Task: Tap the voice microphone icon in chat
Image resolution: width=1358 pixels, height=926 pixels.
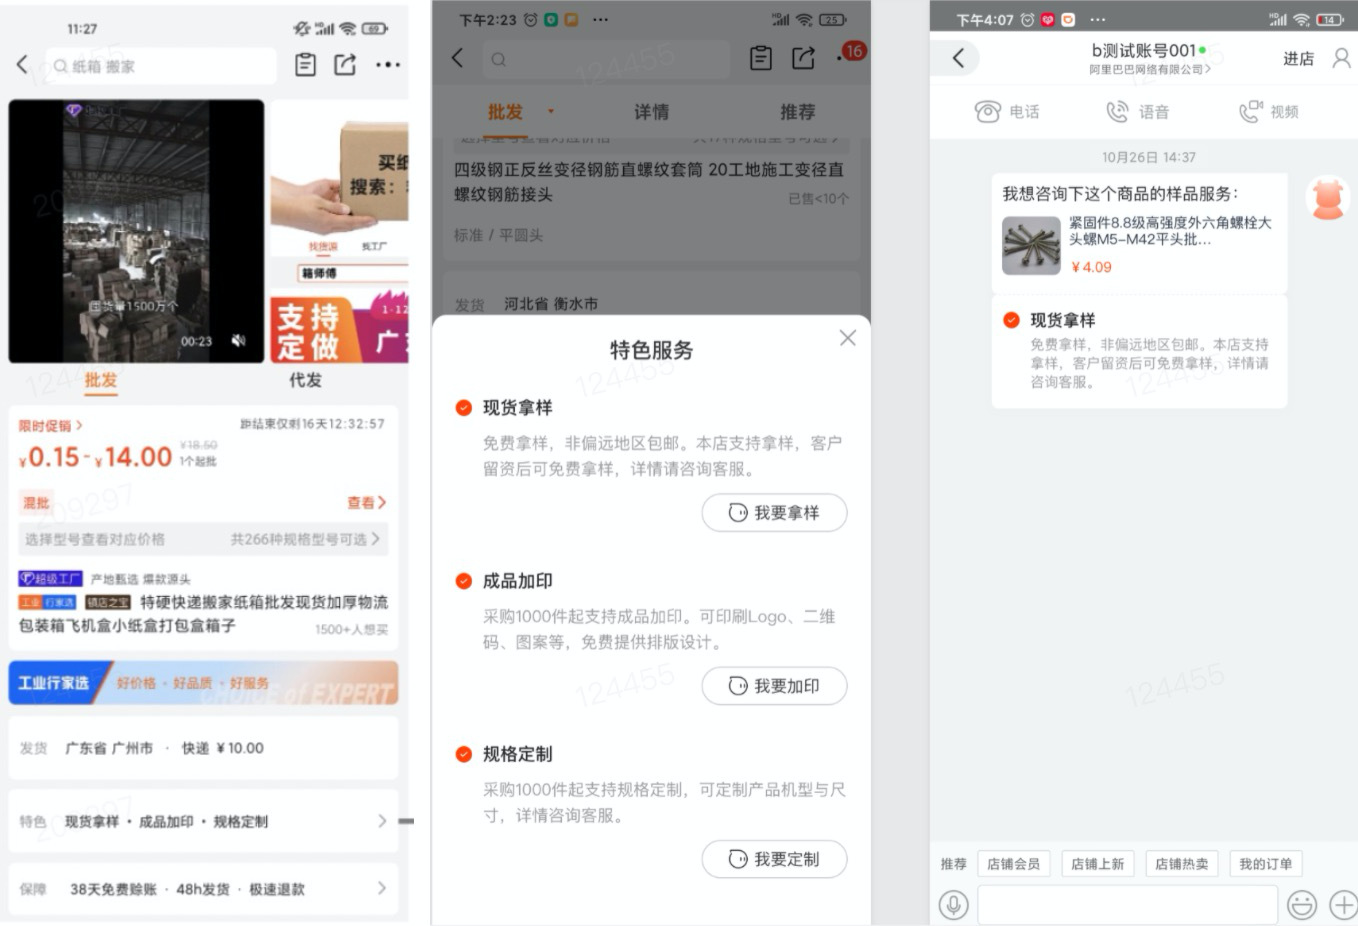Action: (x=953, y=905)
